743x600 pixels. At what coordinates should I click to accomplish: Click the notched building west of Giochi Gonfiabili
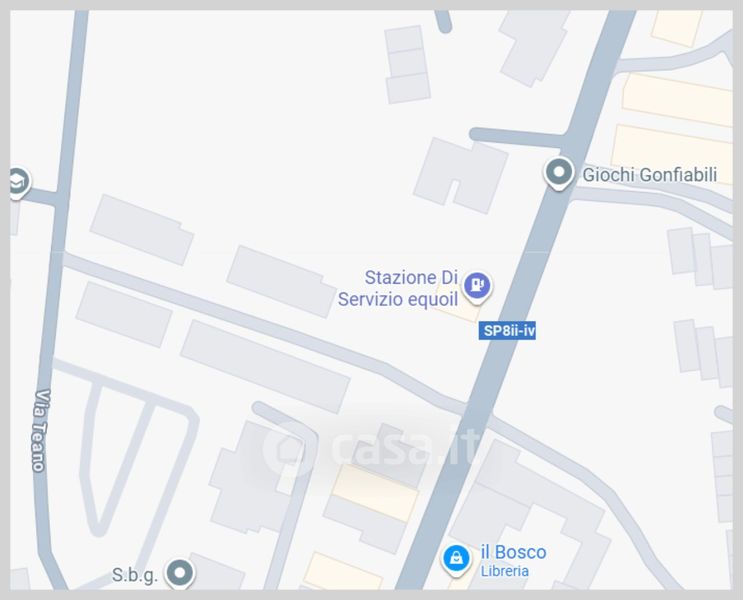pyautogui.click(x=461, y=175)
